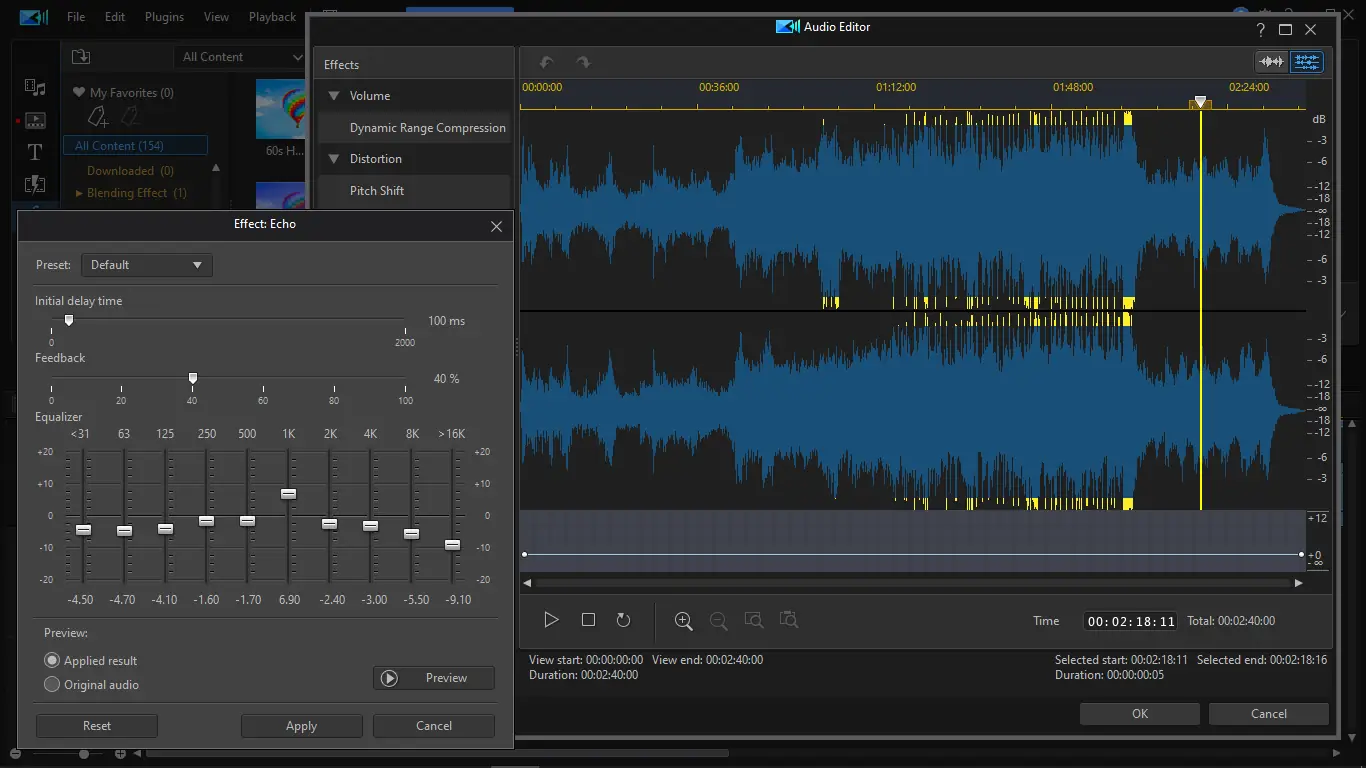Click the Reset button

[97, 726]
